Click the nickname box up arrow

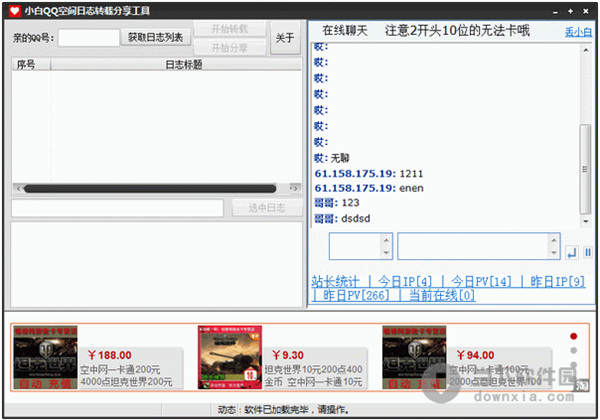coord(386,240)
